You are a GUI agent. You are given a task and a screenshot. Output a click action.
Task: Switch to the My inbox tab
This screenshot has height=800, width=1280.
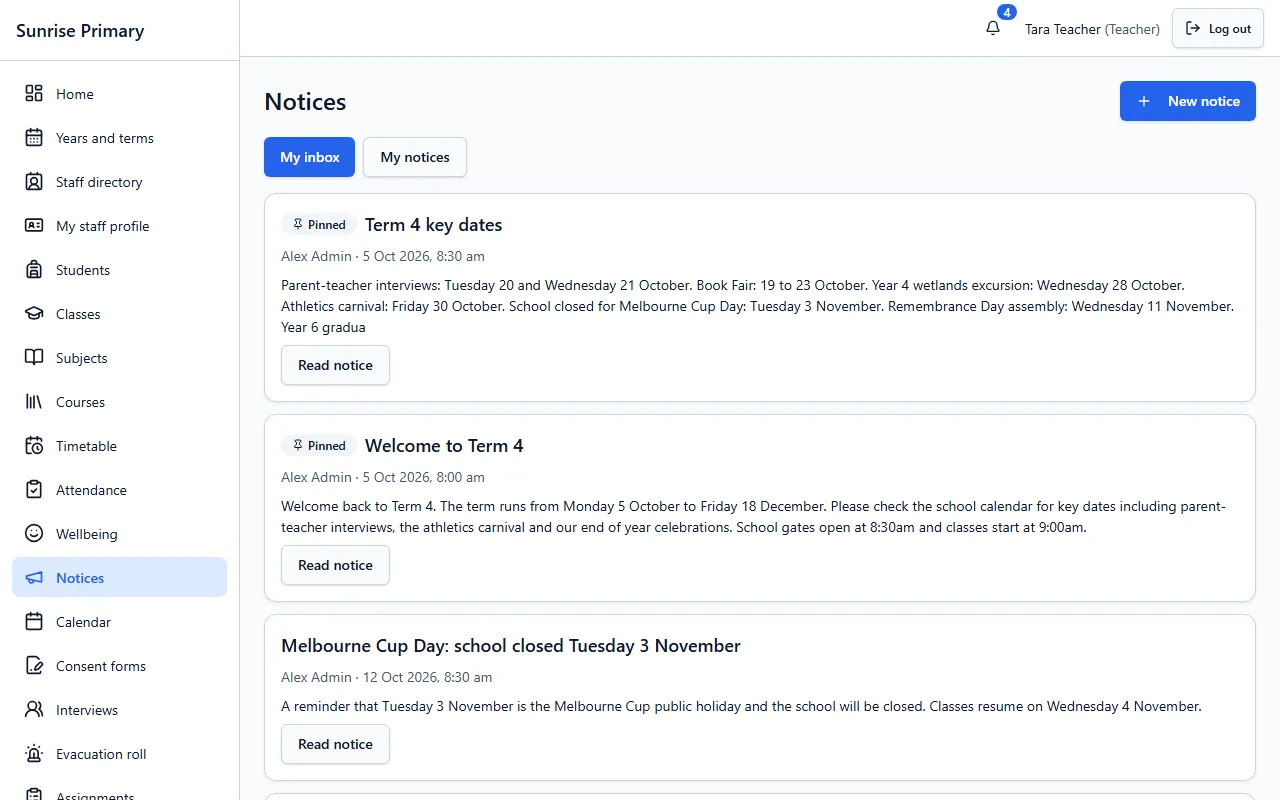(309, 157)
